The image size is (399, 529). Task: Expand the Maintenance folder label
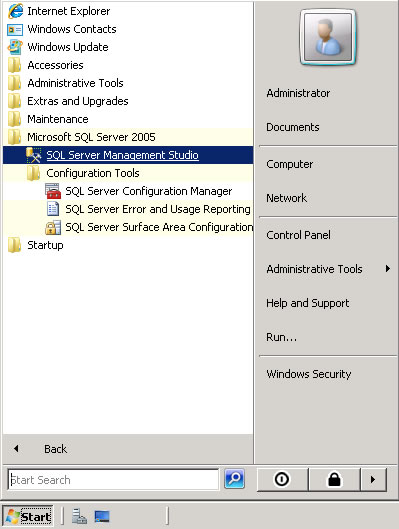click(x=58, y=119)
